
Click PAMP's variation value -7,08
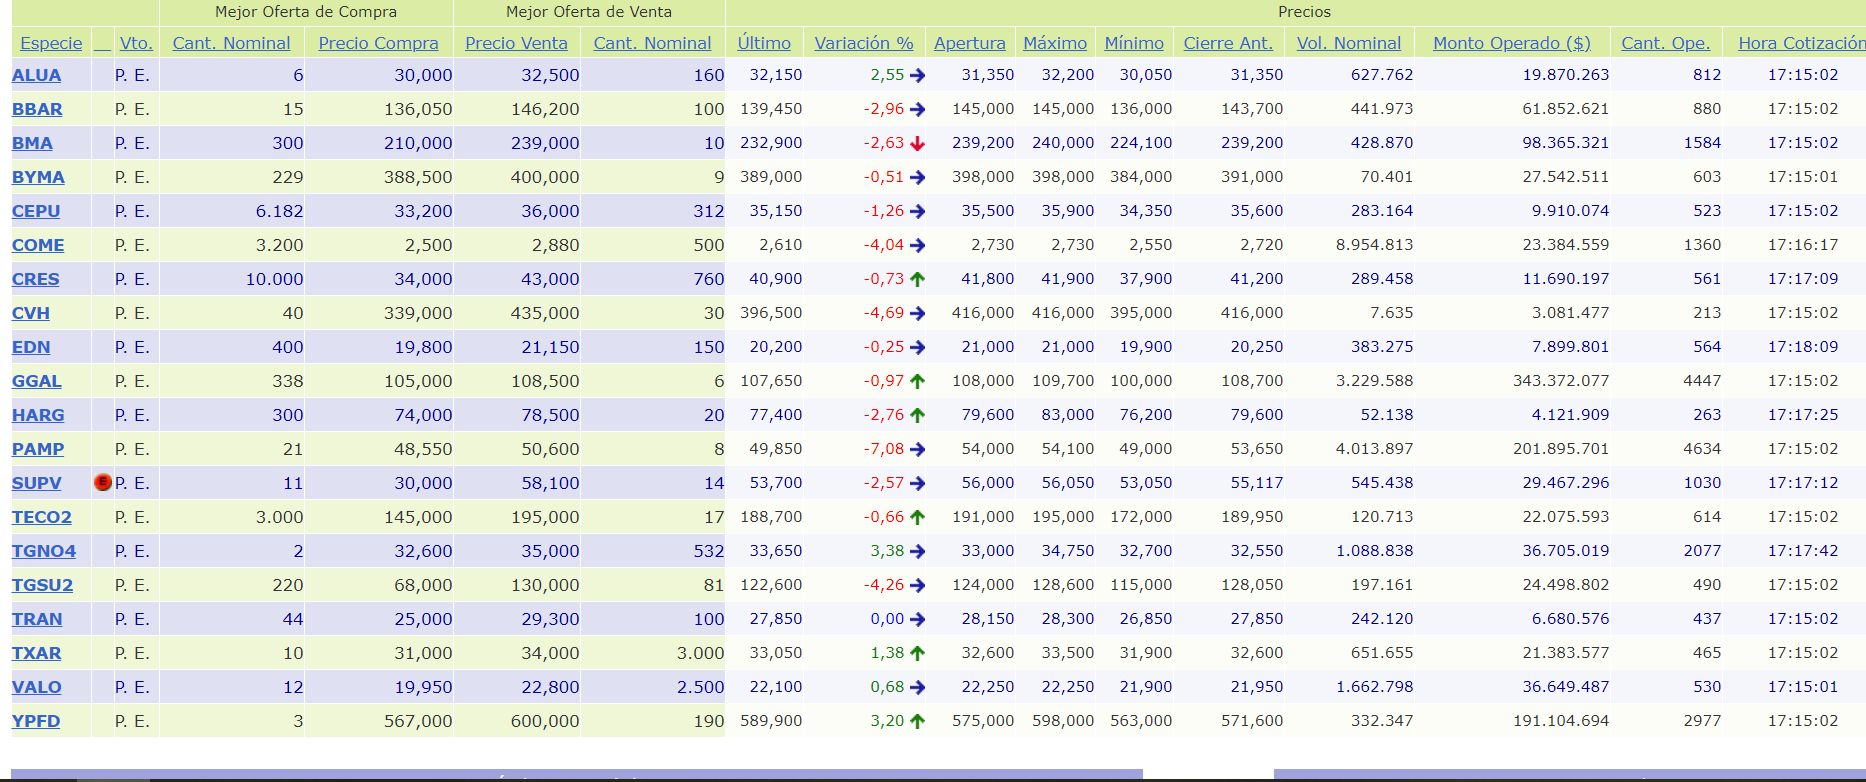(x=884, y=449)
